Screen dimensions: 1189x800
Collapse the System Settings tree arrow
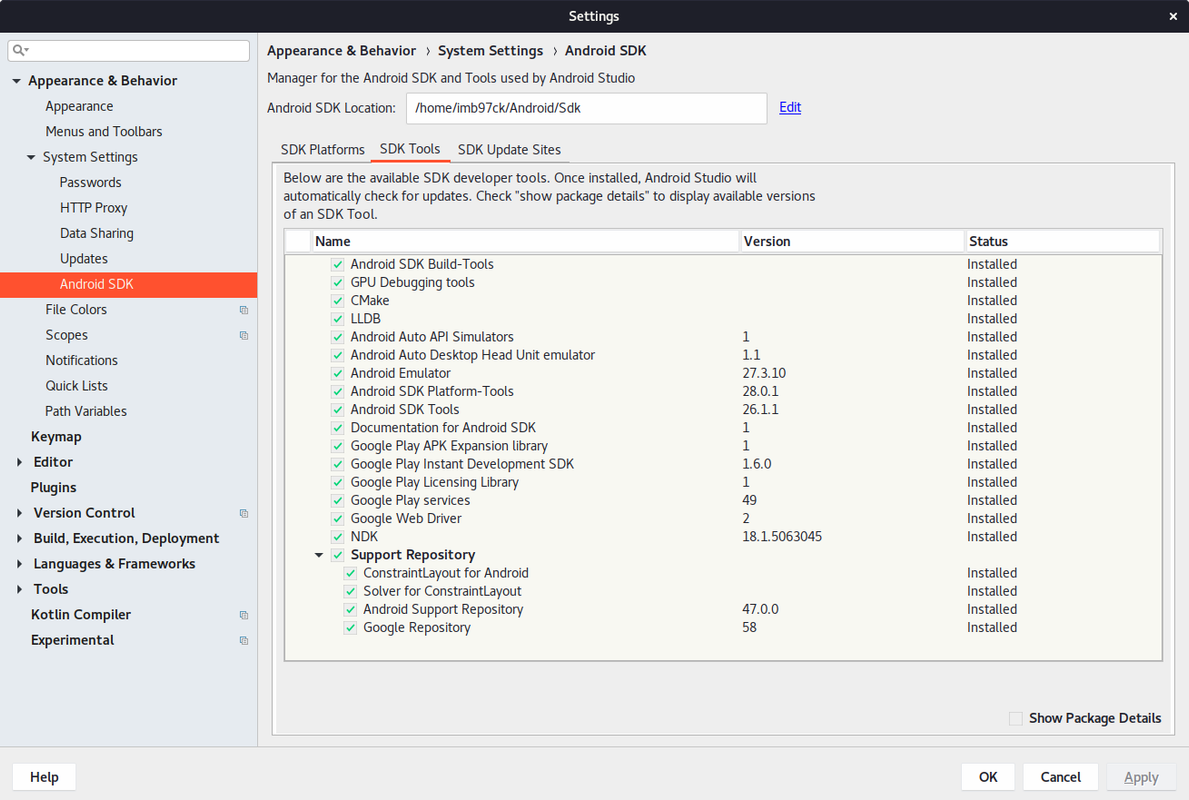pyautogui.click(x=31, y=157)
